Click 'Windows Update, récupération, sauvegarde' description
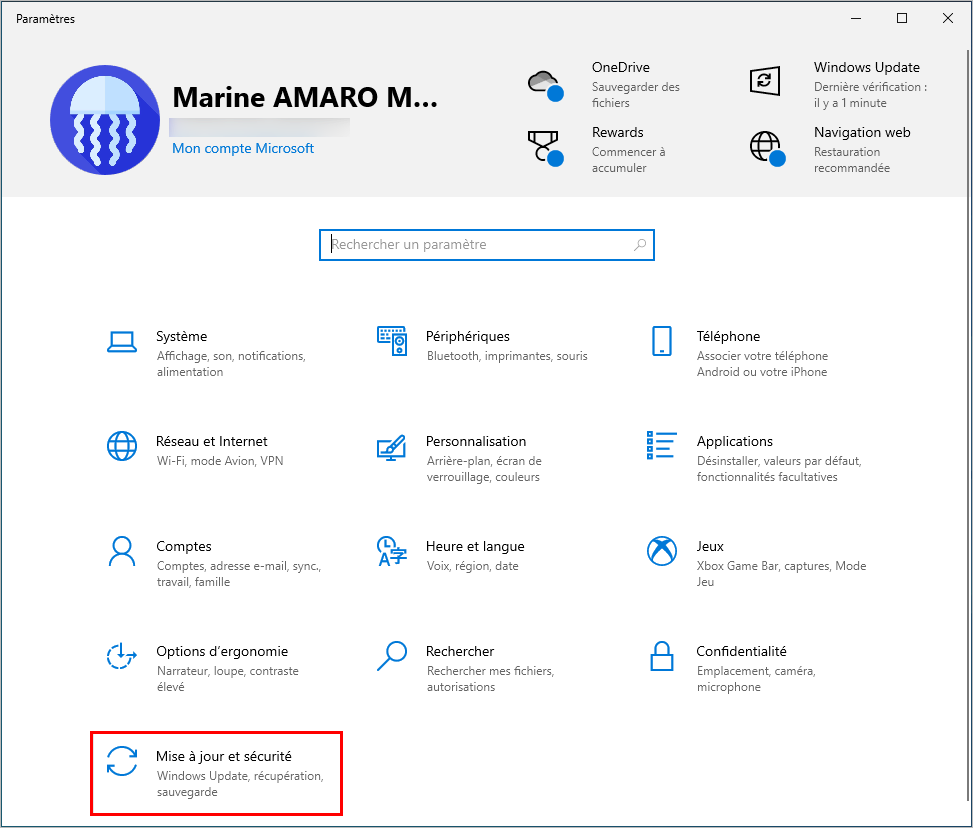The image size is (973, 828). pyautogui.click(x=240, y=783)
